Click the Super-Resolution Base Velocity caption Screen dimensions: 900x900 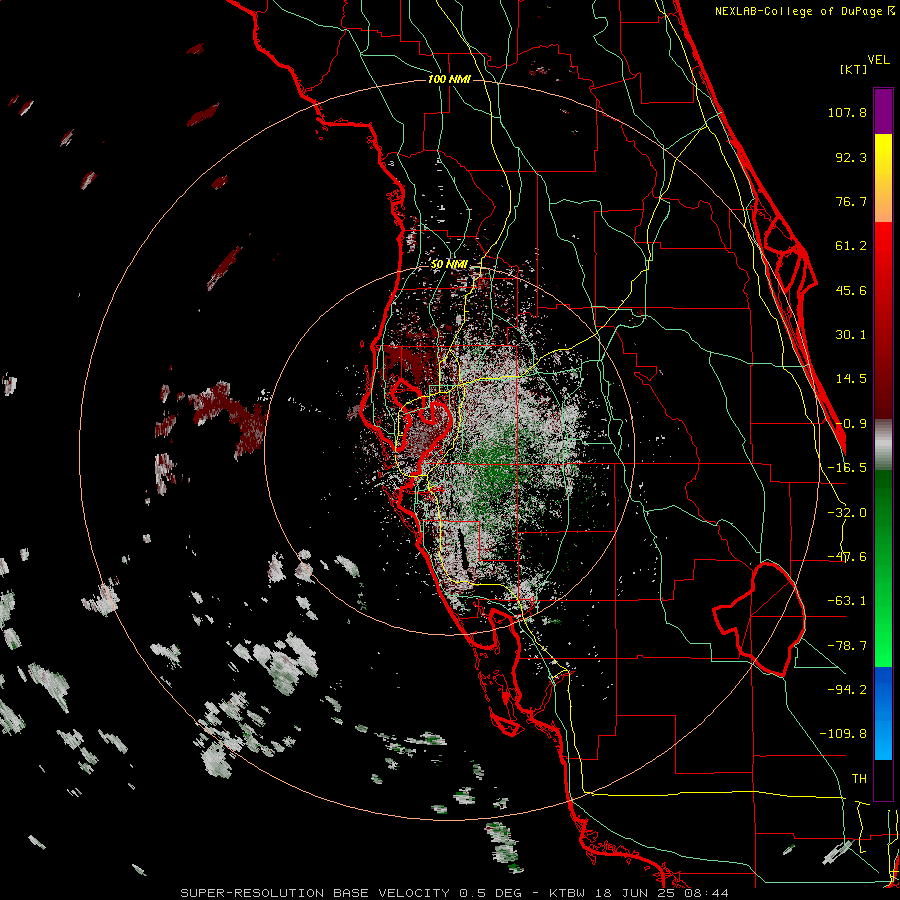click(455, 893)
